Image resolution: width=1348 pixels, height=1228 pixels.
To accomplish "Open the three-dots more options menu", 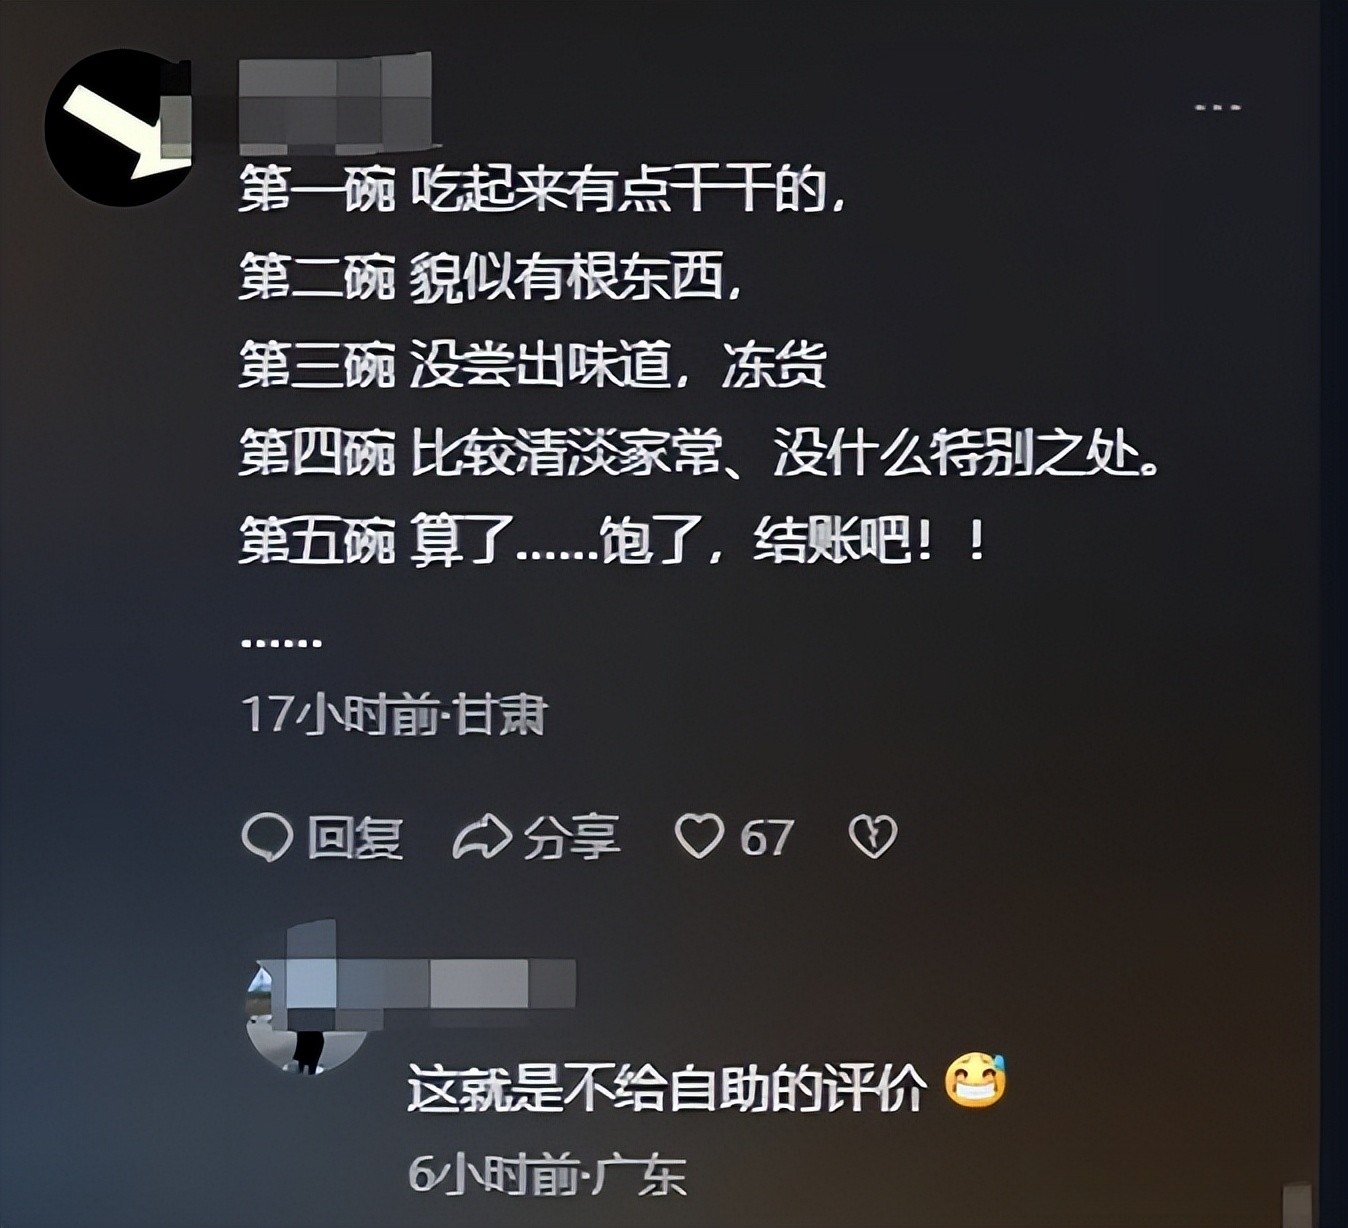I will point(1218,107).
